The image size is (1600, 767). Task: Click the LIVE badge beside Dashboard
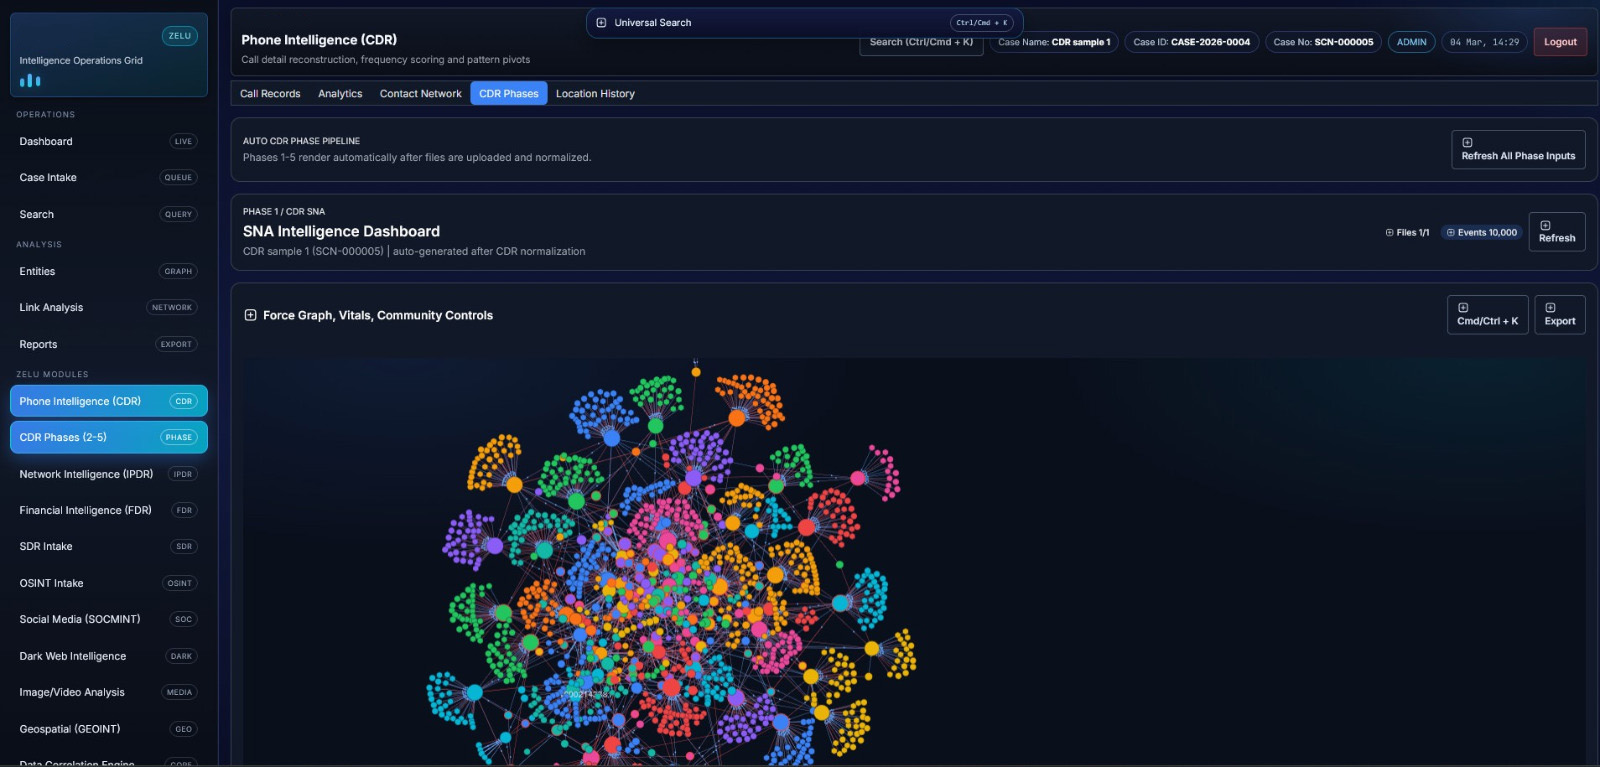[x=183, y=142]
